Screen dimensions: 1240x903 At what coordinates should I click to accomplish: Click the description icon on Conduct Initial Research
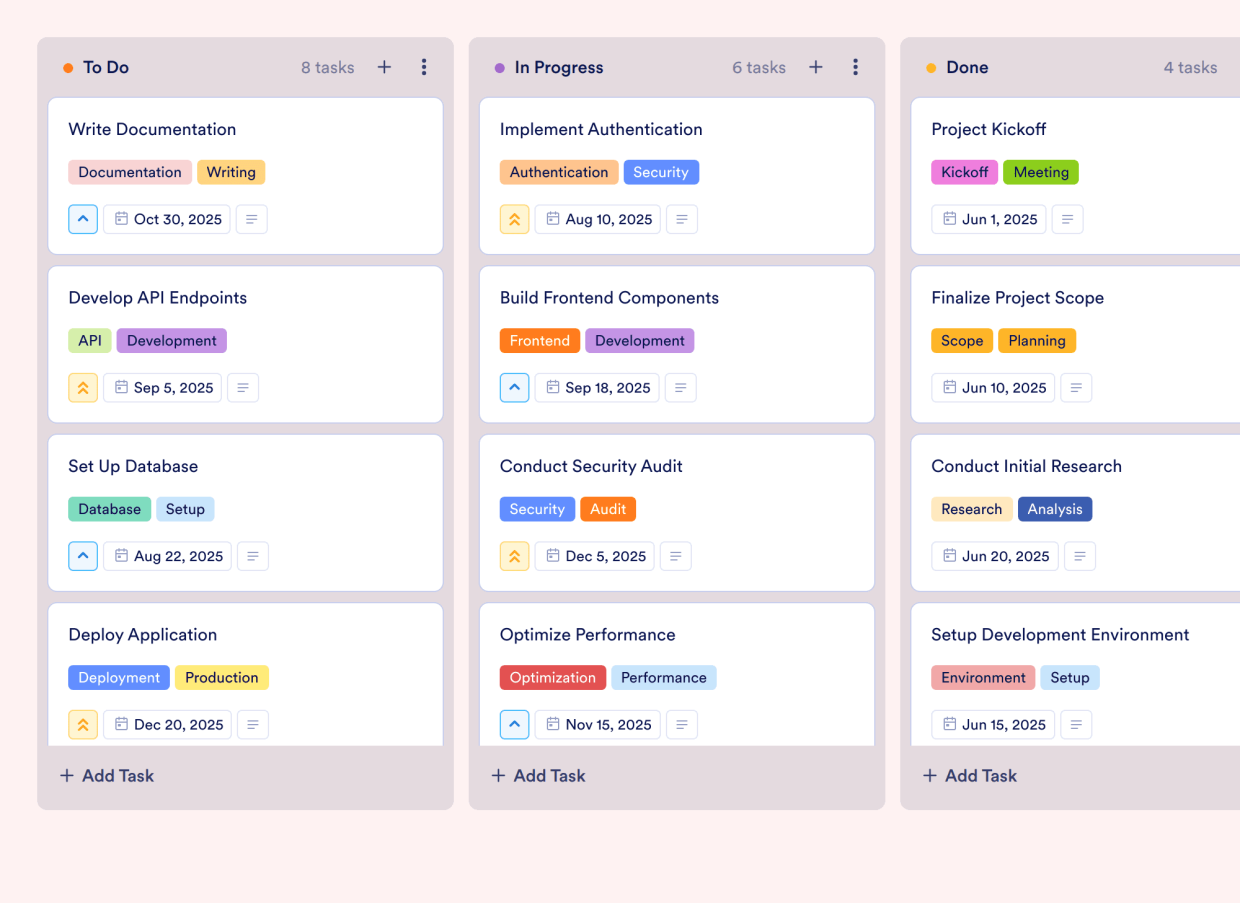pyautogui.click(x=1080, y=556)
